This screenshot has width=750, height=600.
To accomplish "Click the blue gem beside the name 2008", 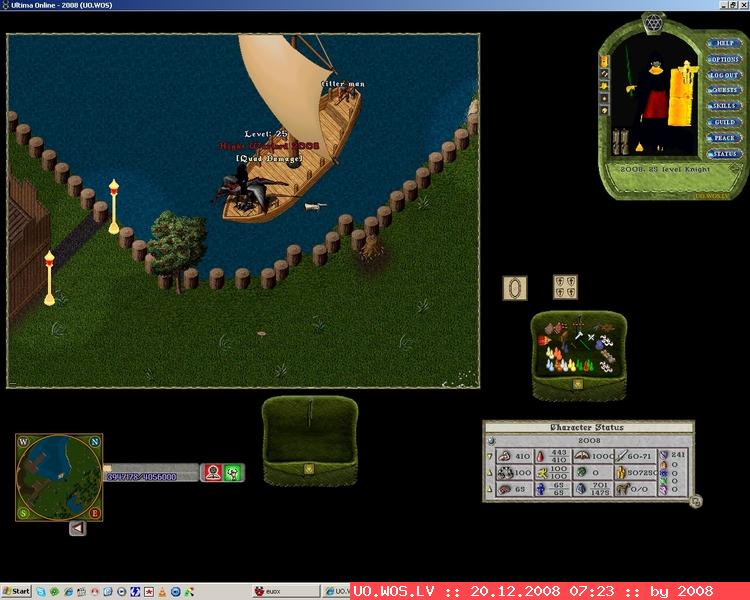I will [491, 441].
